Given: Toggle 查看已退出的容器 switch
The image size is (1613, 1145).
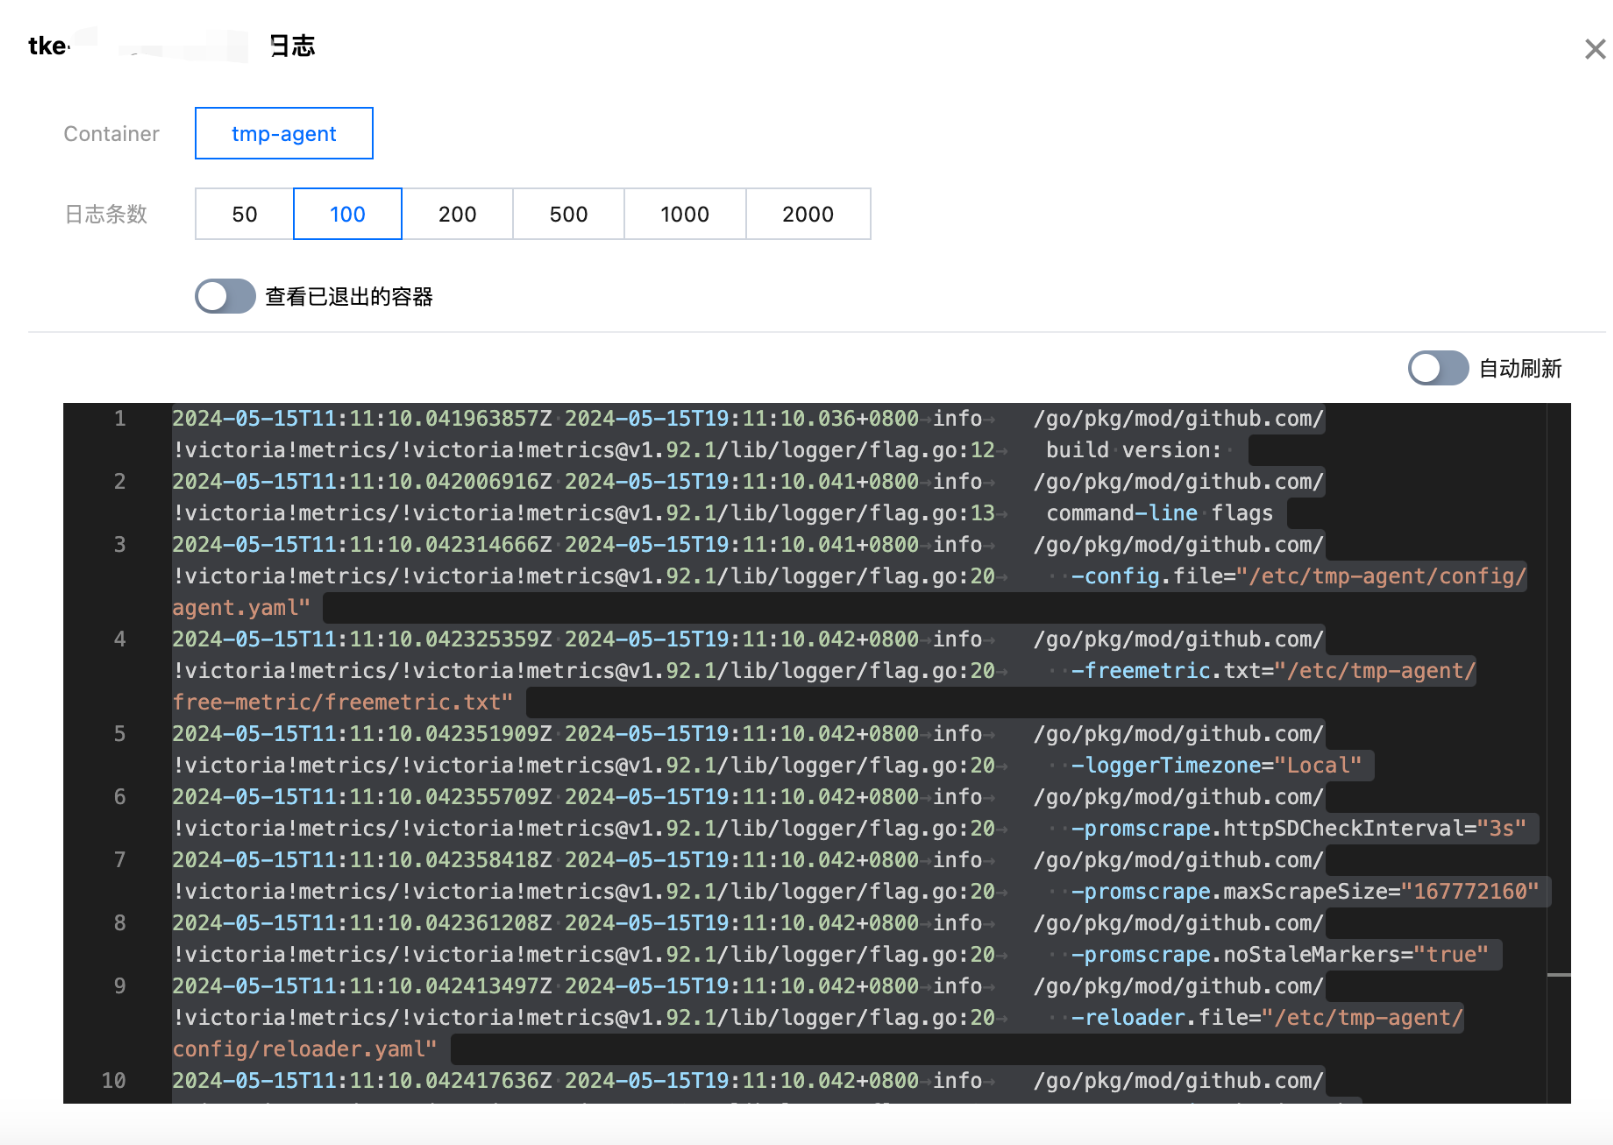Looking at the screenshot, I should pyautogui.click(x=225, y=296).
